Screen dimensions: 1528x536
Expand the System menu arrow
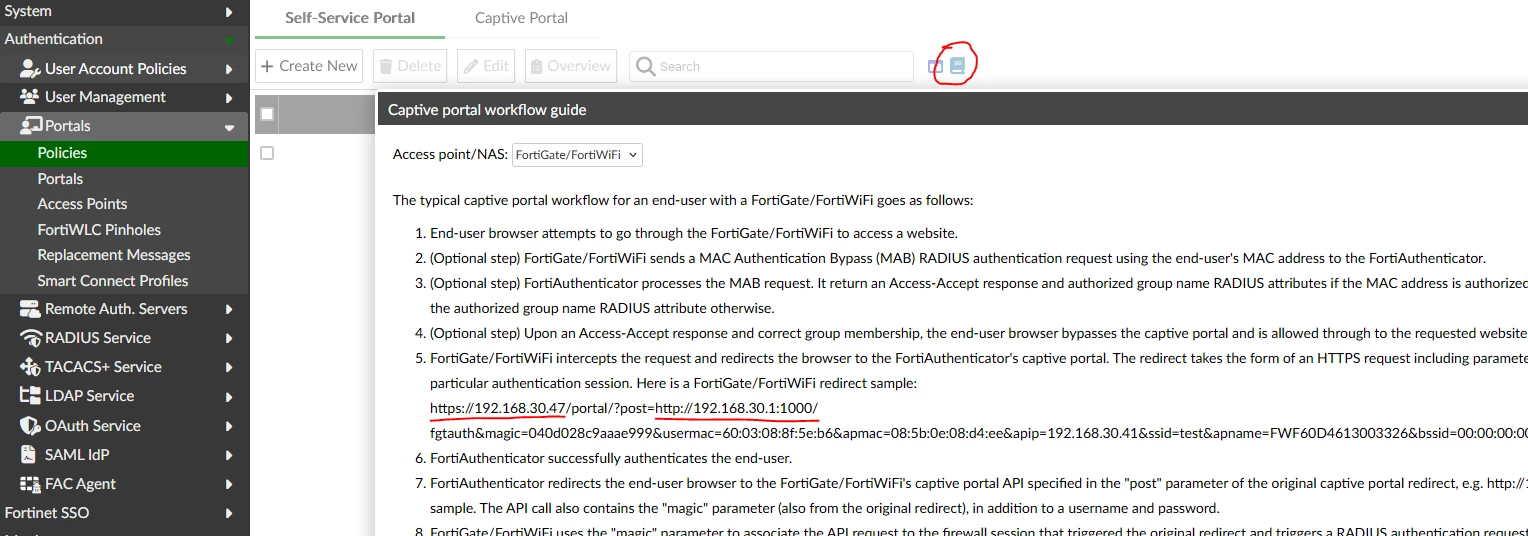click(229, 12)
